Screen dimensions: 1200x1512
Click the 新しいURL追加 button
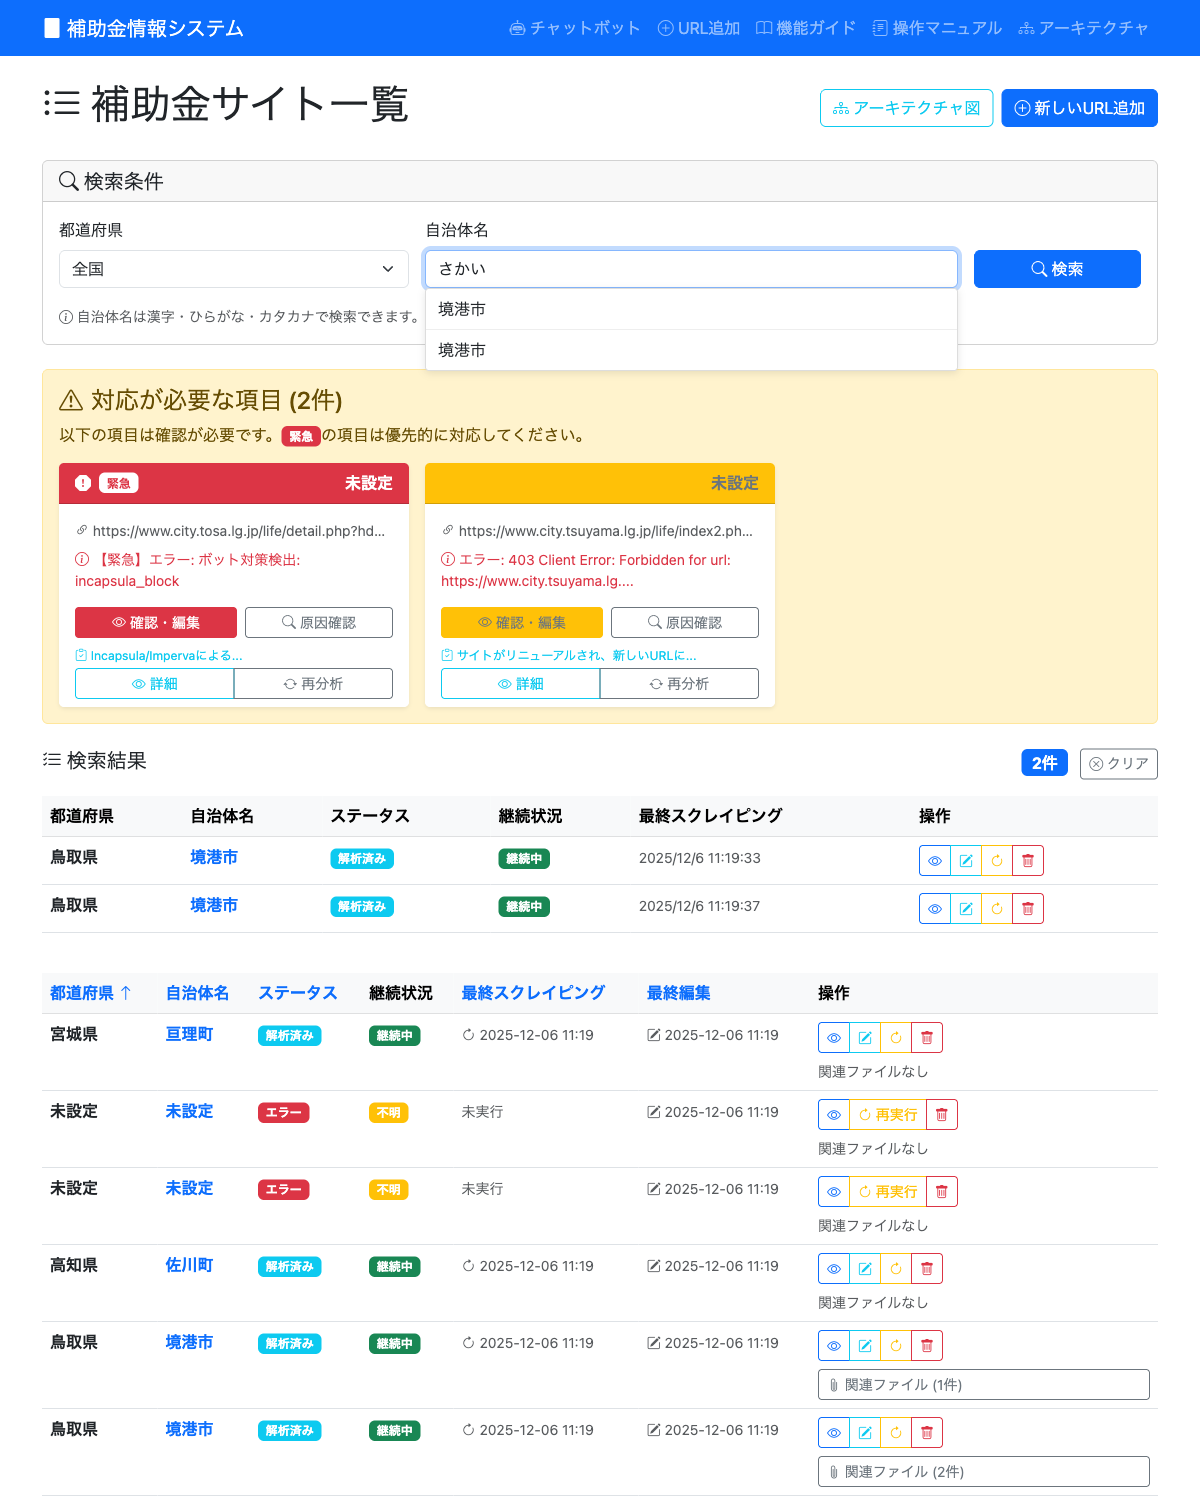point(1079,108)
